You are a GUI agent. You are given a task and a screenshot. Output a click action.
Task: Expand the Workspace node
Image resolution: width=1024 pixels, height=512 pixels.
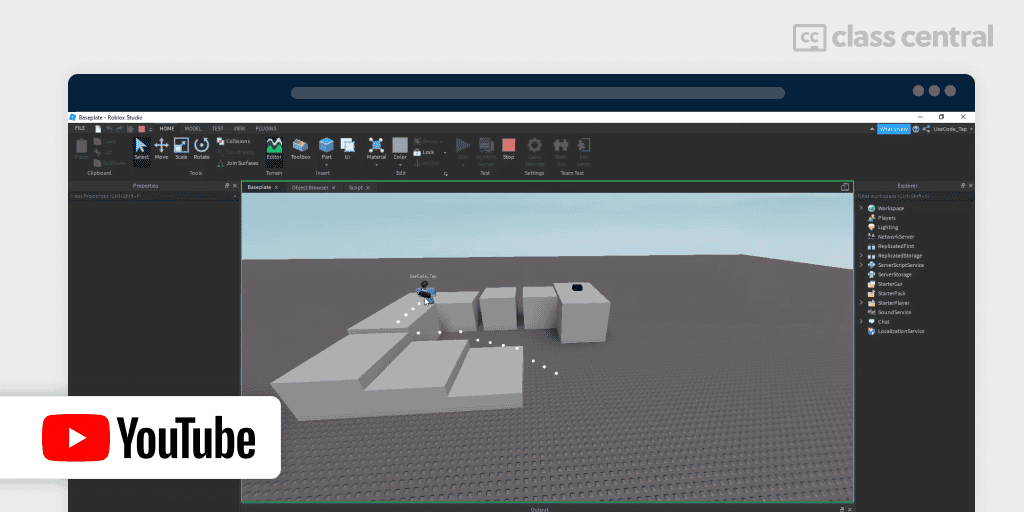coord(861,208)
